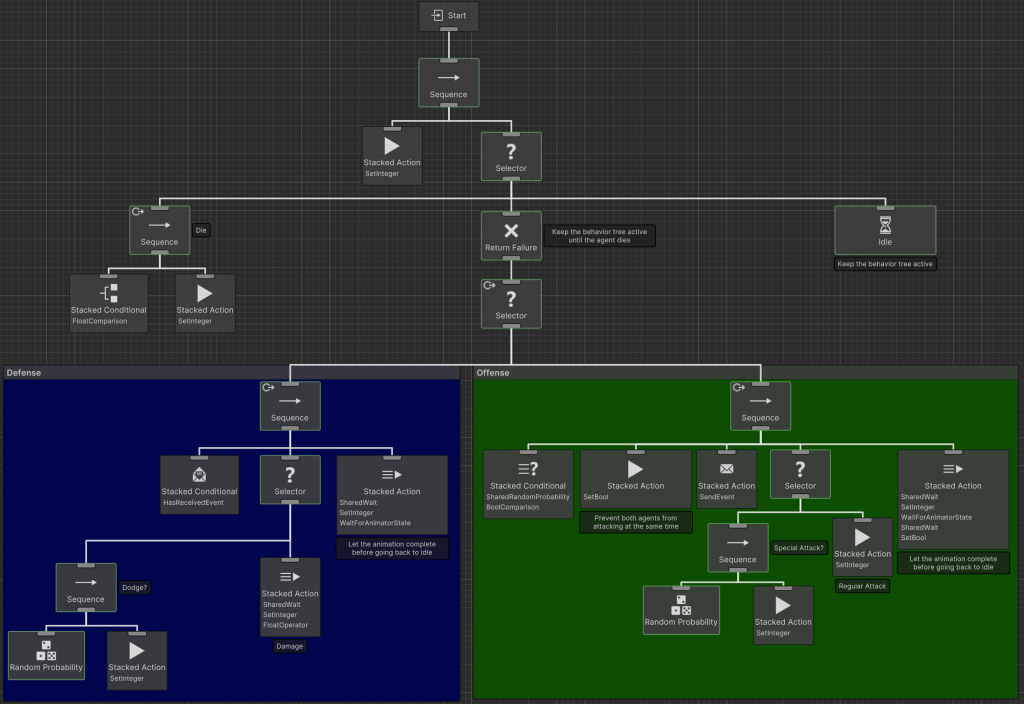Select the SendEvent Stacked Action node
The image size is (1024, 704).
[726, 479]
